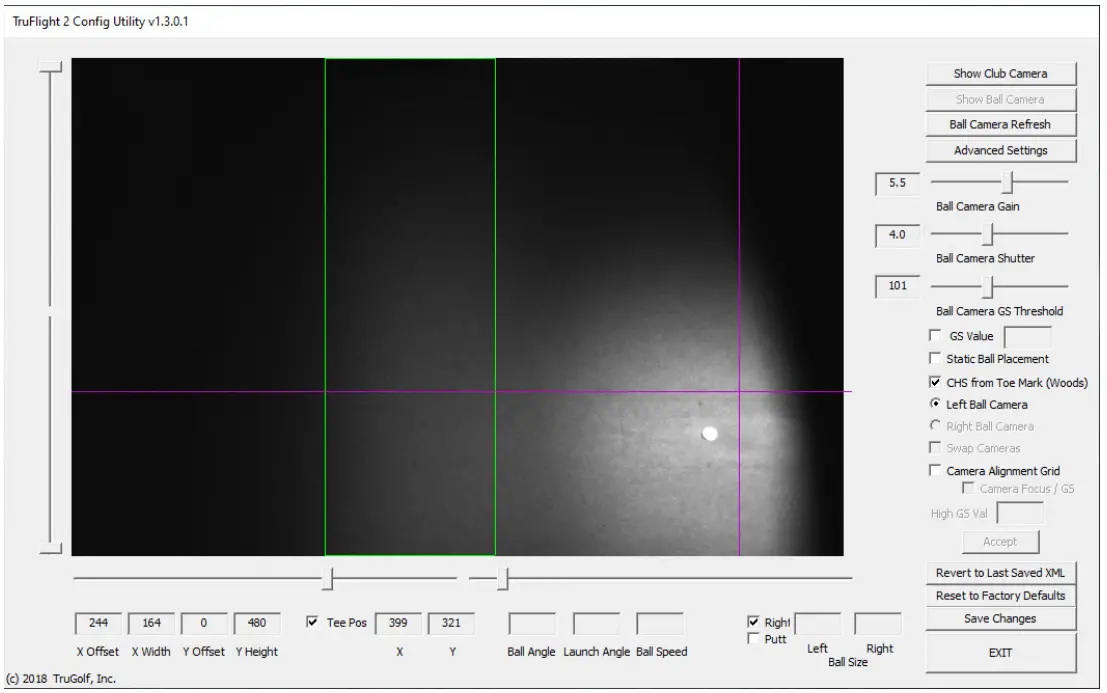Click the Ball Camera GS Threshold slider thumb
The image size is (1107, 693).
(988, 287)
